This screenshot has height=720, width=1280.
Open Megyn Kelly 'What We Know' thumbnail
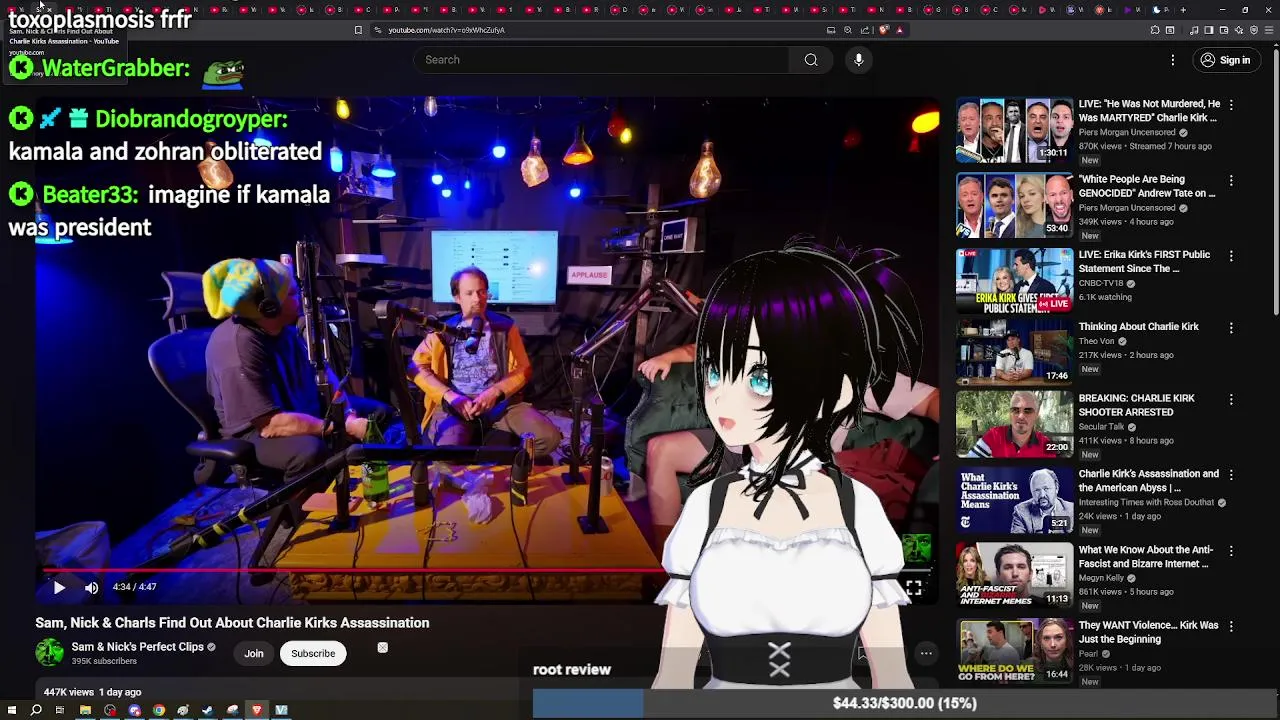[1014, 575]
